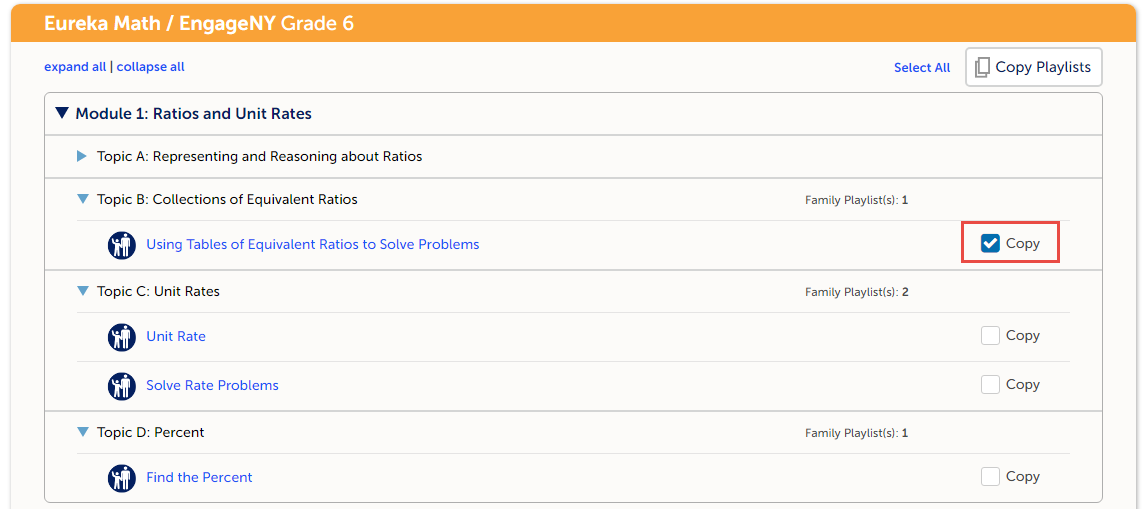Click Family Playlist(s): 1 in Topic D row
The width and height of the screenshot is (1145, 509).
pyautogui.click(x=857, y=433)
